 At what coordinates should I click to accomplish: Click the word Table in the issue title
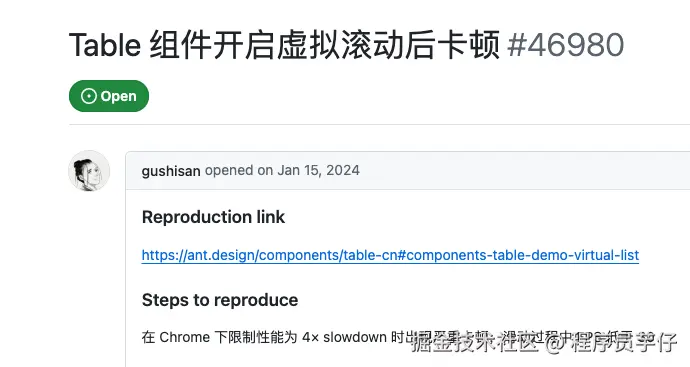click(105, 45)
